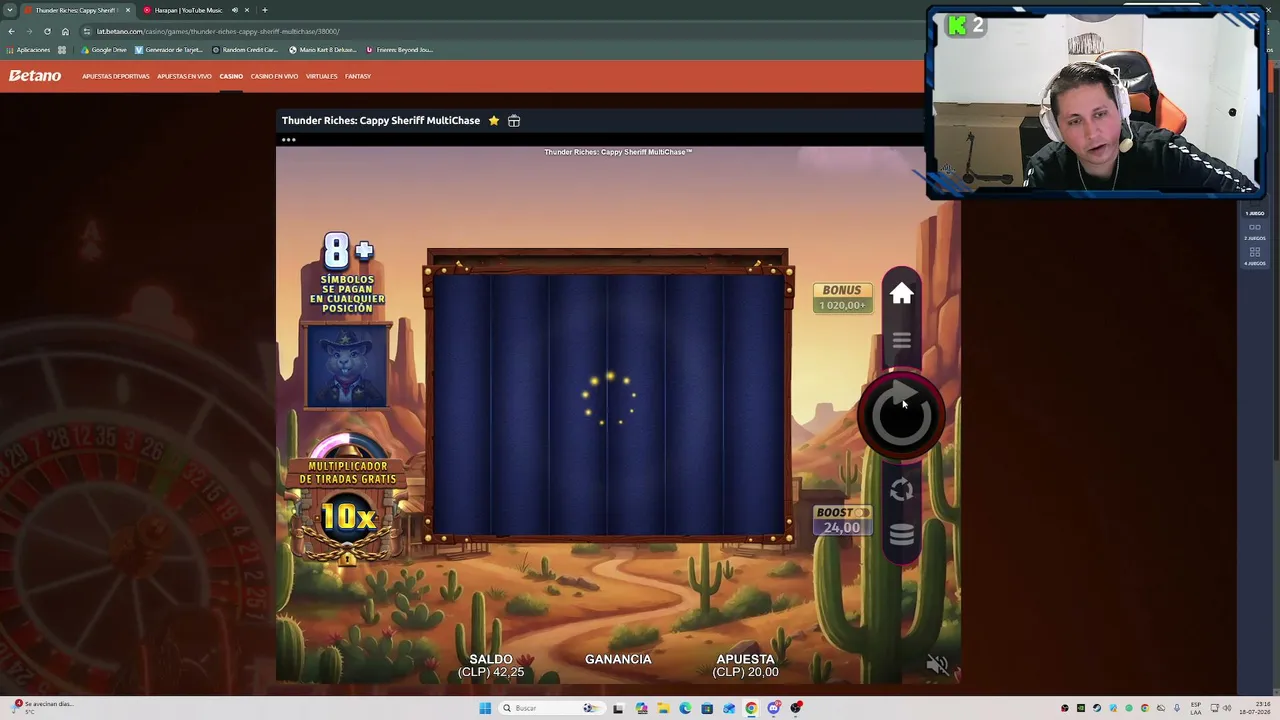Image resolution: width=1280 pixels, height=720 pixels.
Task: Open the Fantasy section
Action: pyautogui.click(x=358, y=76)
